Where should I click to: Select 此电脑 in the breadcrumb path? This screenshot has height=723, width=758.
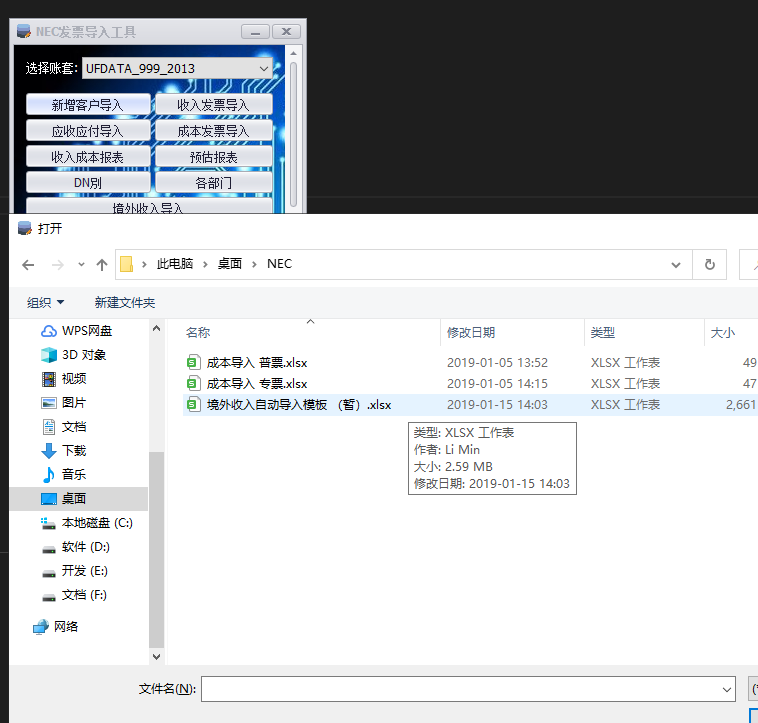[x=175, y=264]
